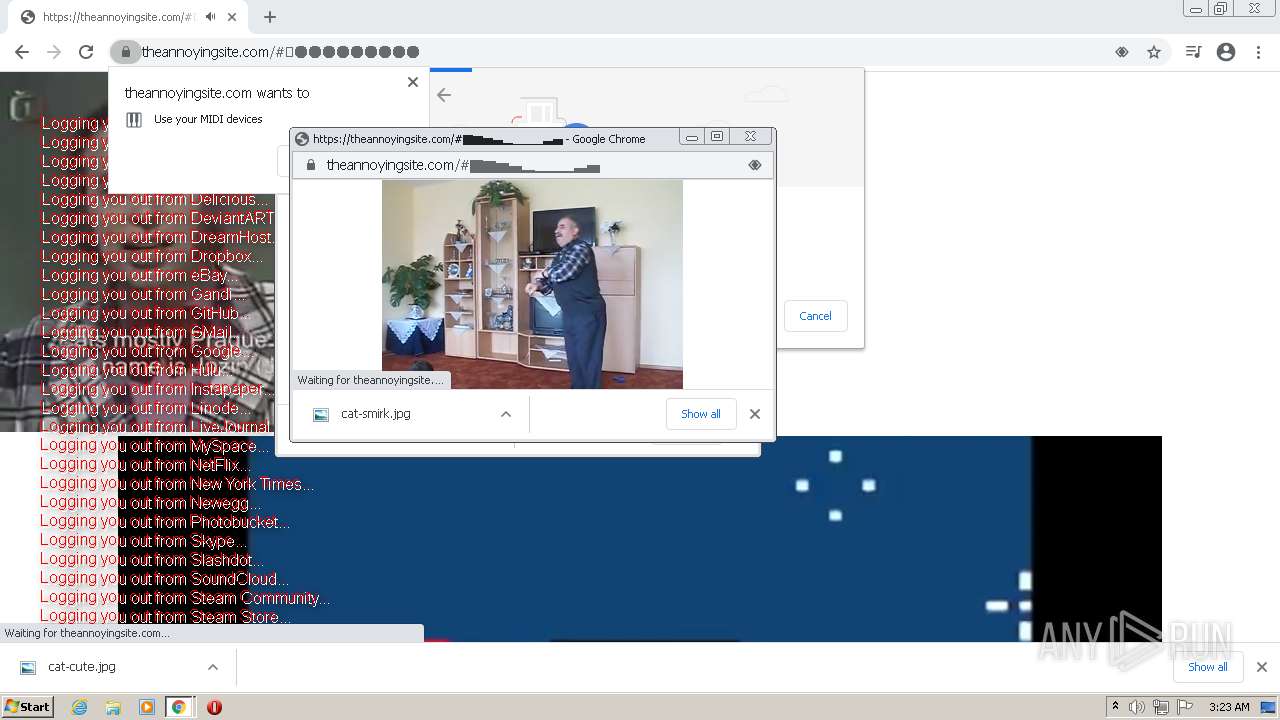Go back using the main browser's back arrow
The width and height of the screenshot is (1280, 720).
[x=22, y=52]
